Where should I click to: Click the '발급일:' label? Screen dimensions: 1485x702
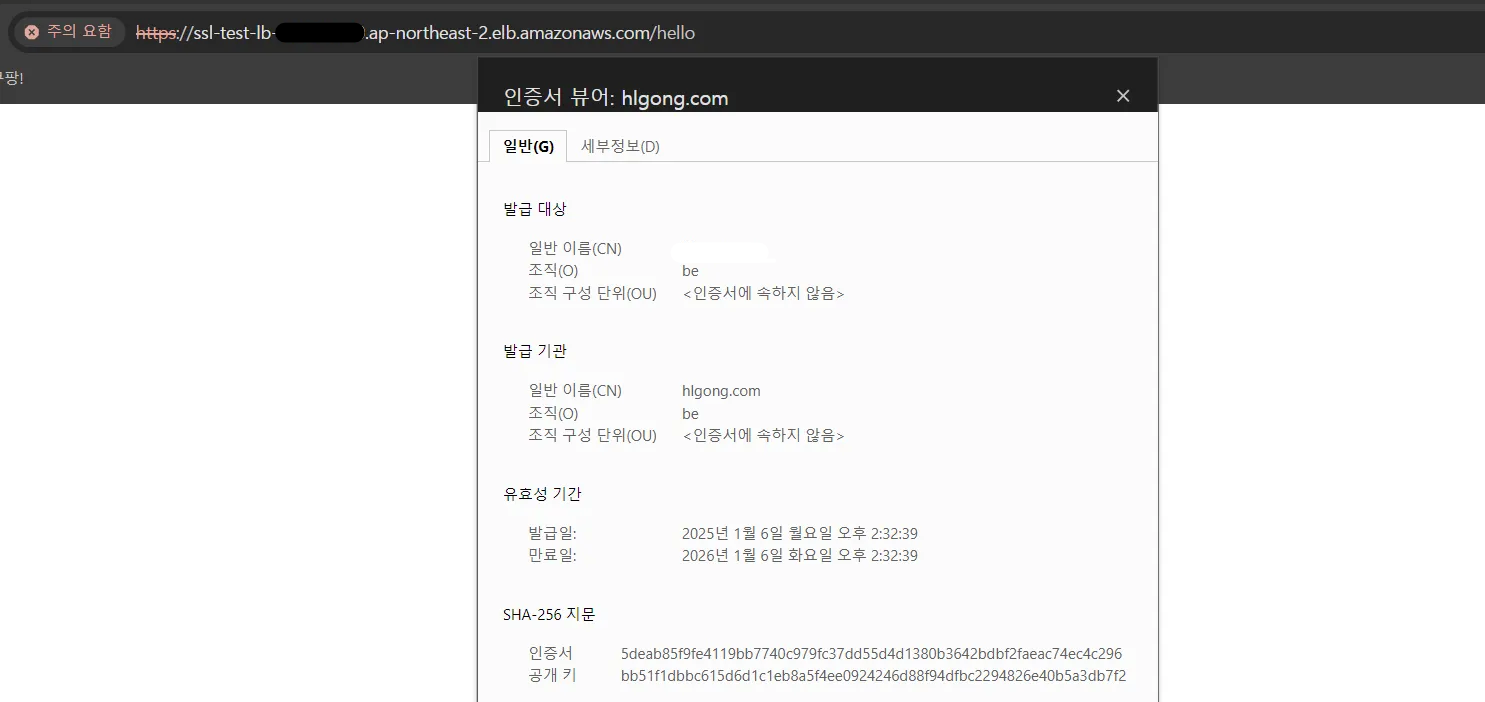tap(552, 534)
